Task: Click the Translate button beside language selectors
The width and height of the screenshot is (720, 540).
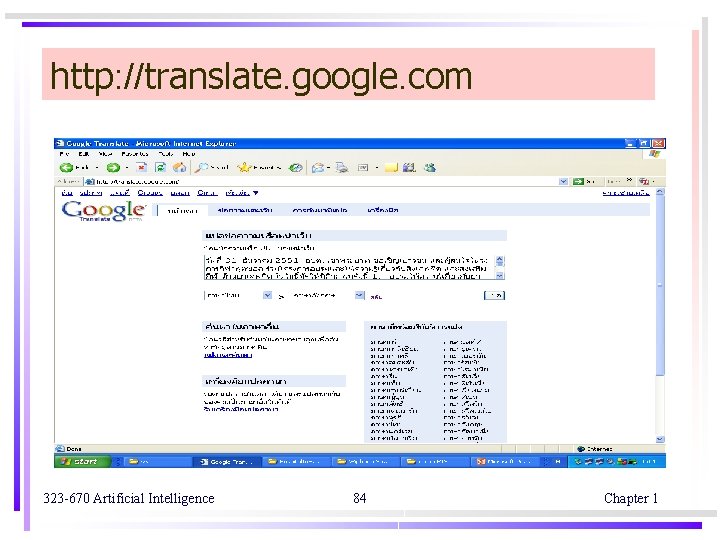Action: (x=495, y=295)
